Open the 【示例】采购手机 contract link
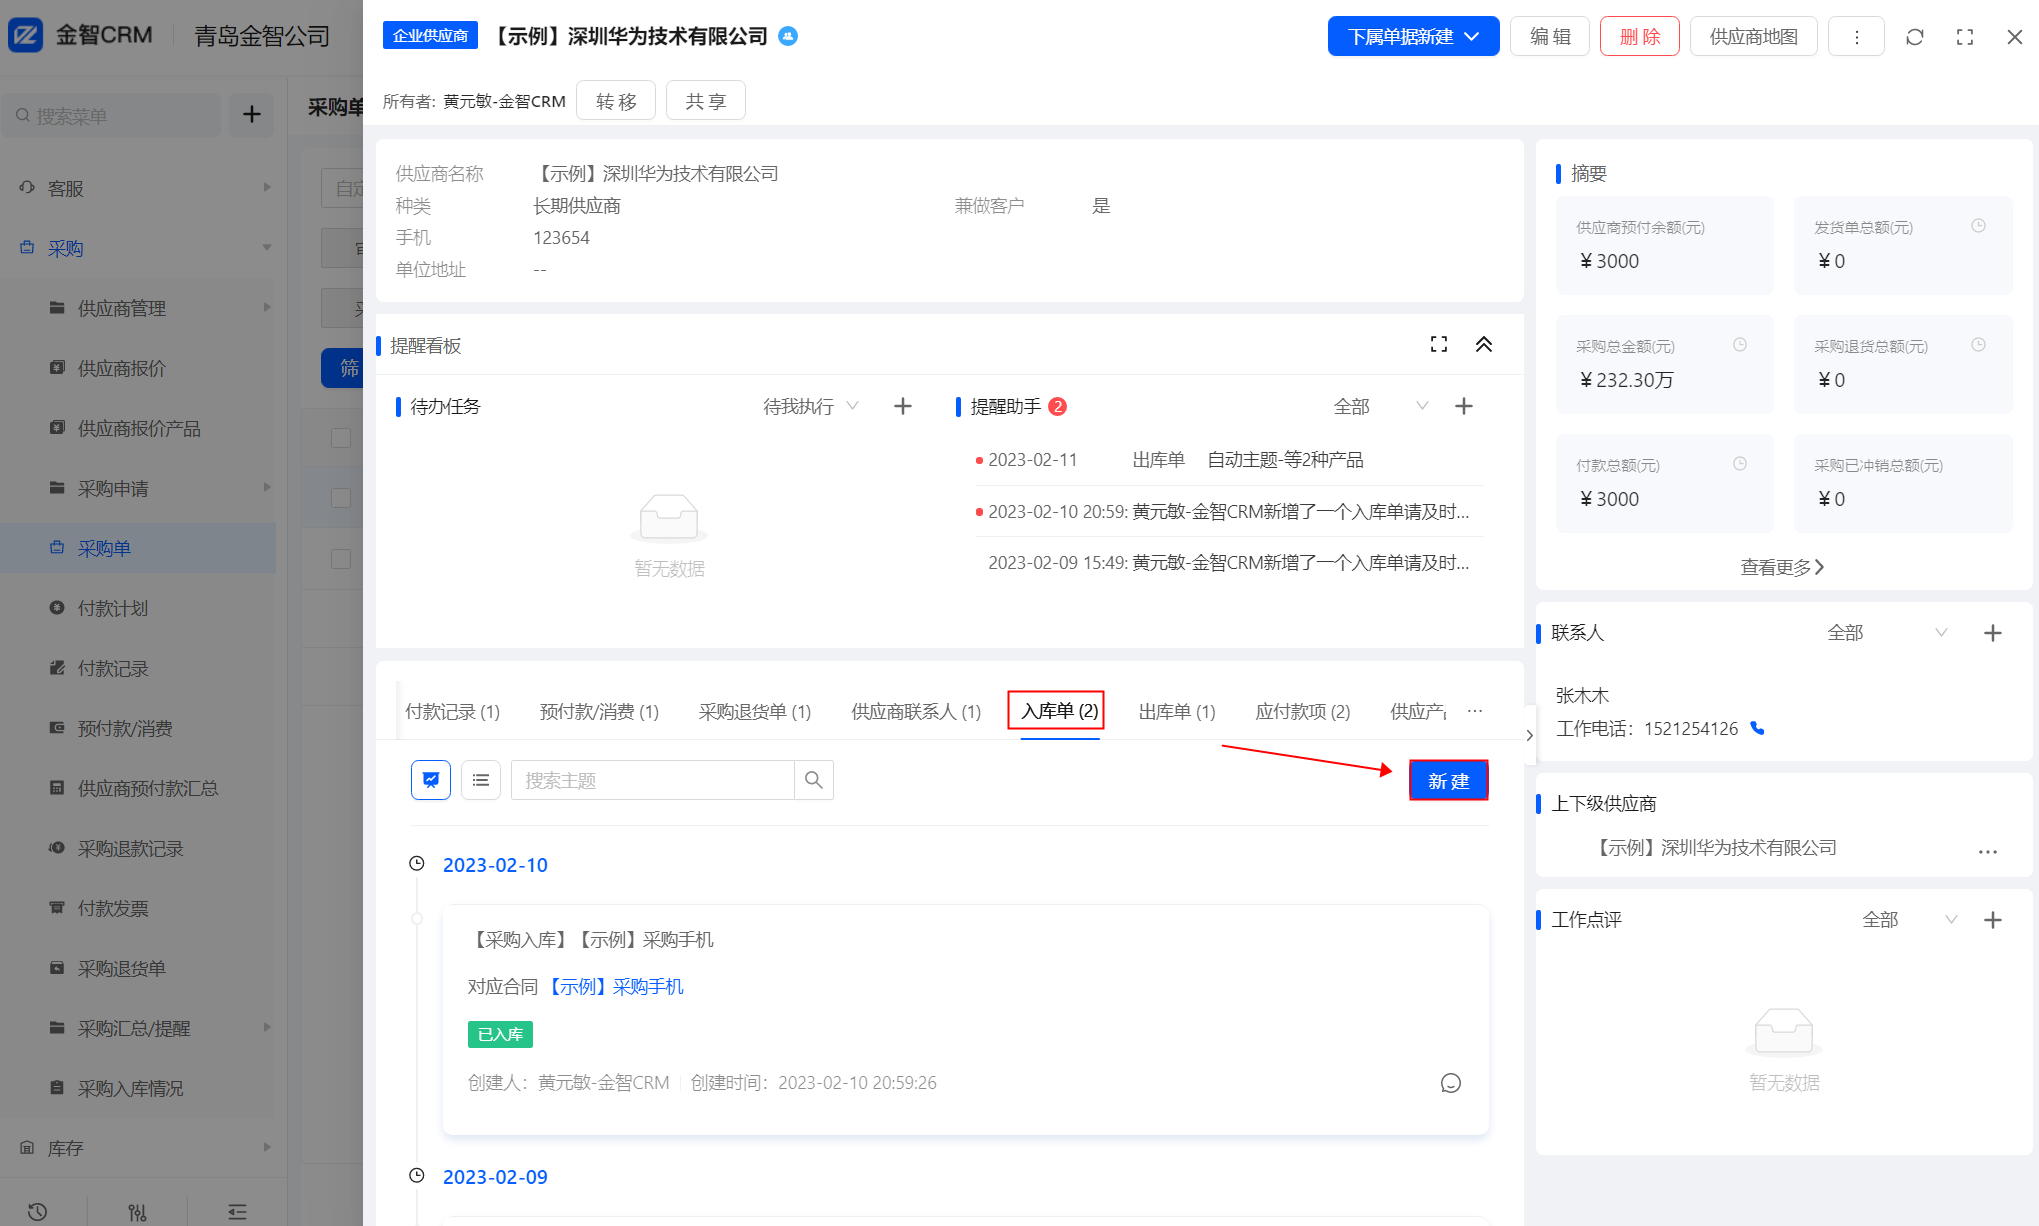Image resolution: width=2039 pixels, height=1226 pixels. pyautogui.click(x=615, y=987)
